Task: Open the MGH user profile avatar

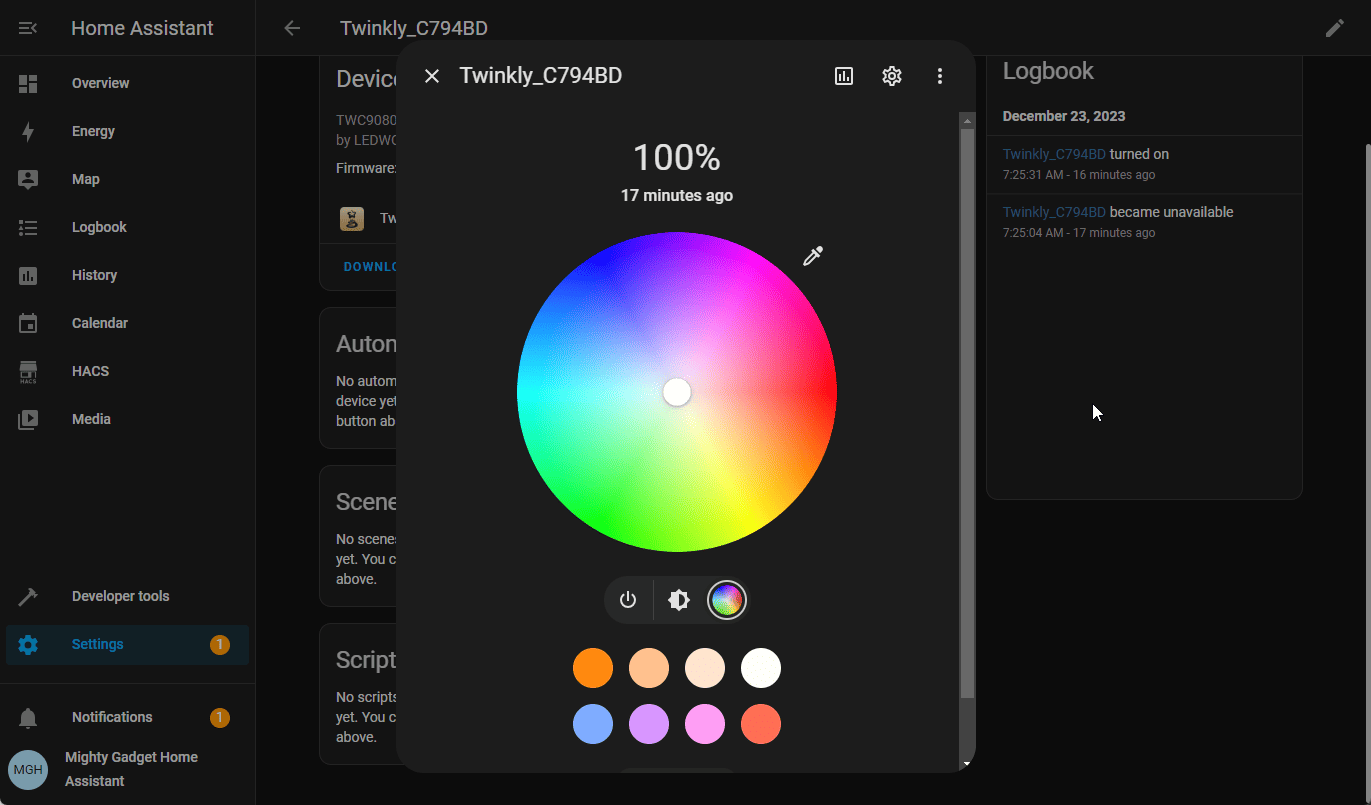Action: (28, 769)
